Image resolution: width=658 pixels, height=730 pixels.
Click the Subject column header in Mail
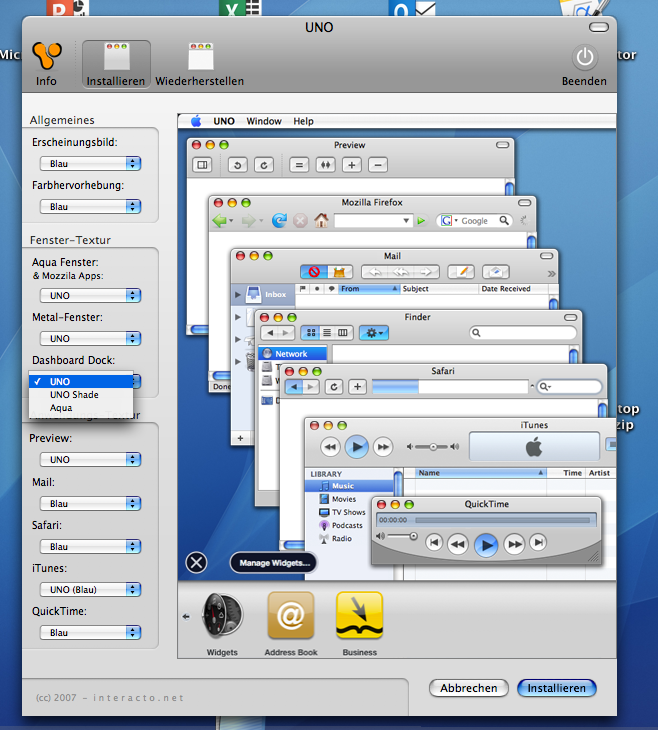click(439, 289)
